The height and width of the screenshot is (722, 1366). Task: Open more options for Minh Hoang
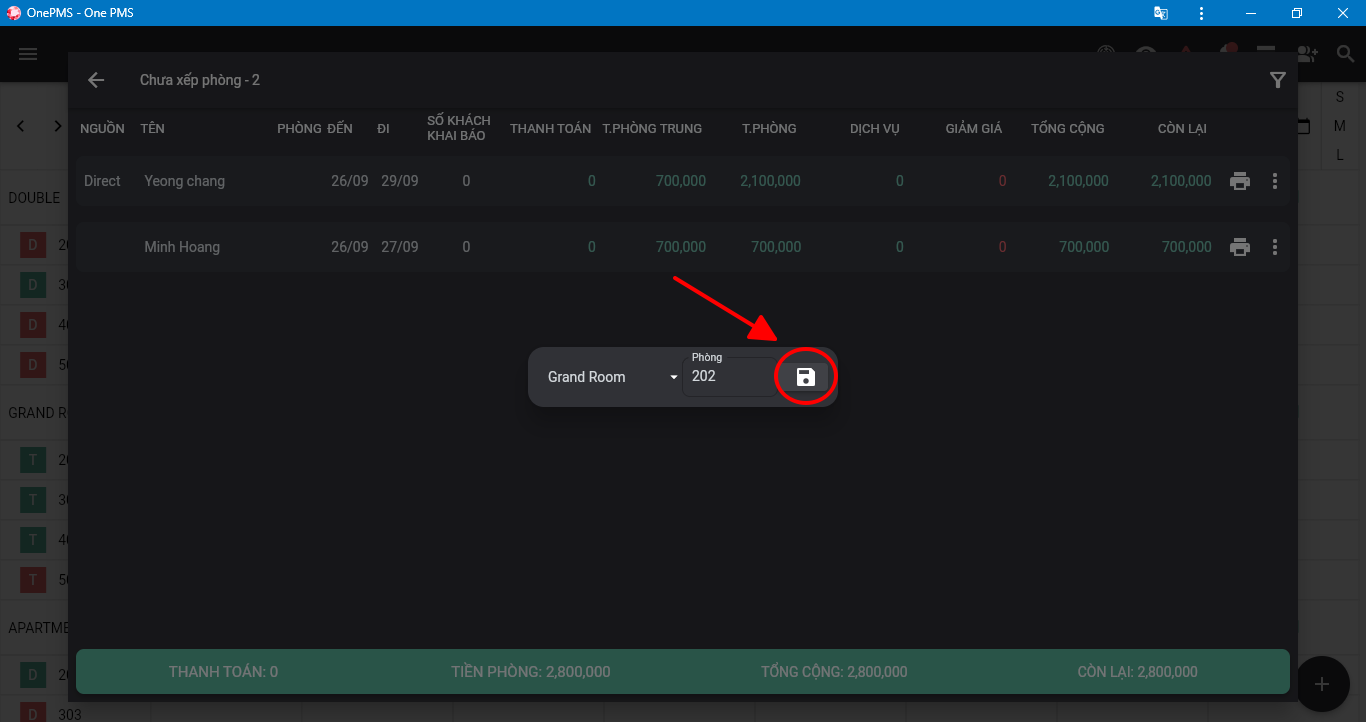click(x=1275, y=247)
